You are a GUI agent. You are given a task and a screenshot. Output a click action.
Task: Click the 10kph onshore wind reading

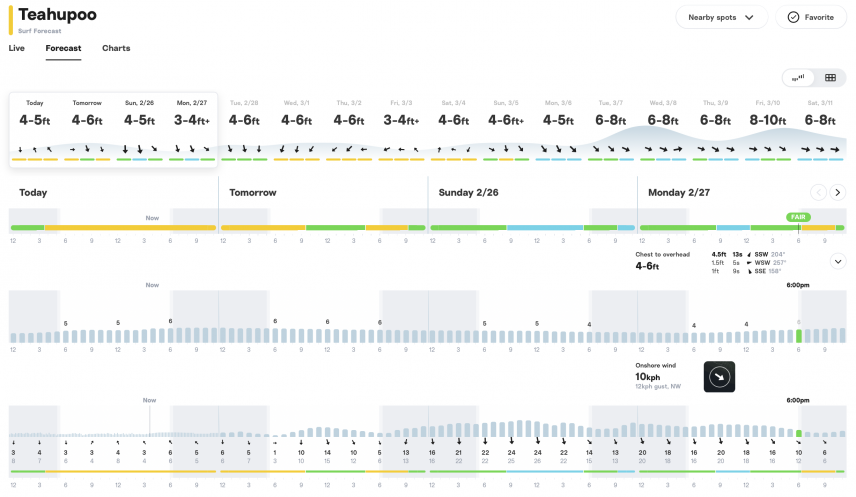[648, 377]
